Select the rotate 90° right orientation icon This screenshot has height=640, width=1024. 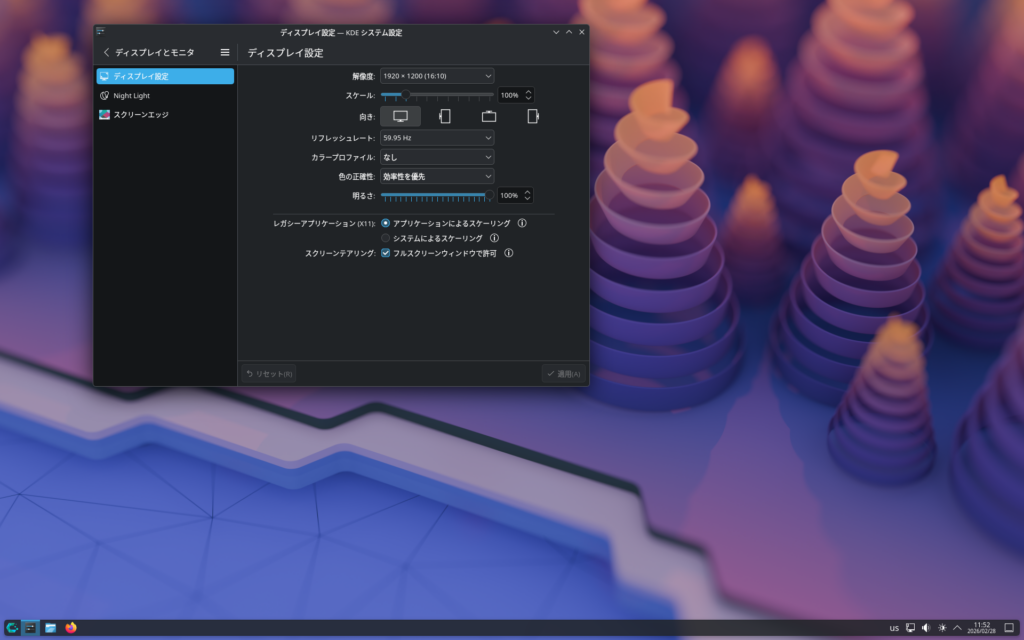[533, 116]
